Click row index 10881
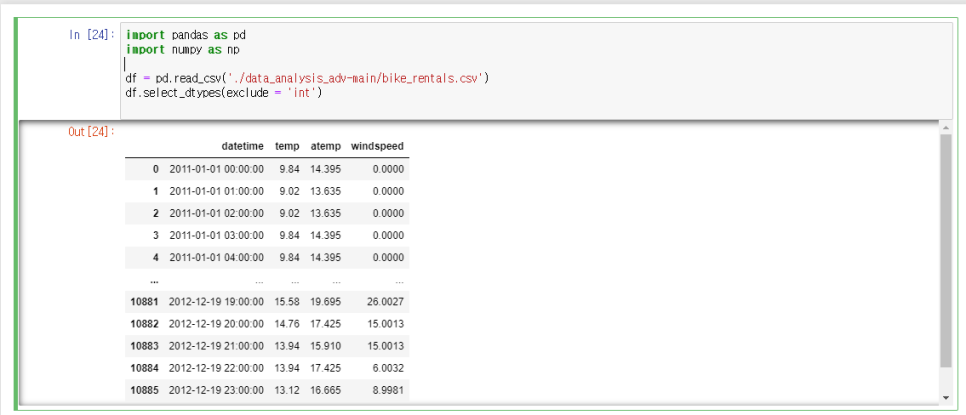The height and width of the screenshot is (415, 966). (144, 302)
